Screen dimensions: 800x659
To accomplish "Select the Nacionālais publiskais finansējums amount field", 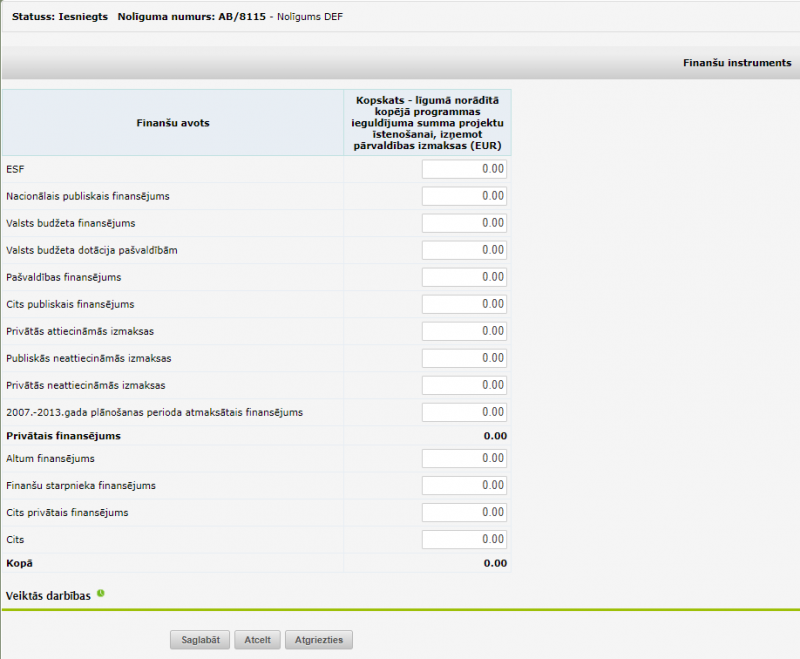I will click(464, 196).
